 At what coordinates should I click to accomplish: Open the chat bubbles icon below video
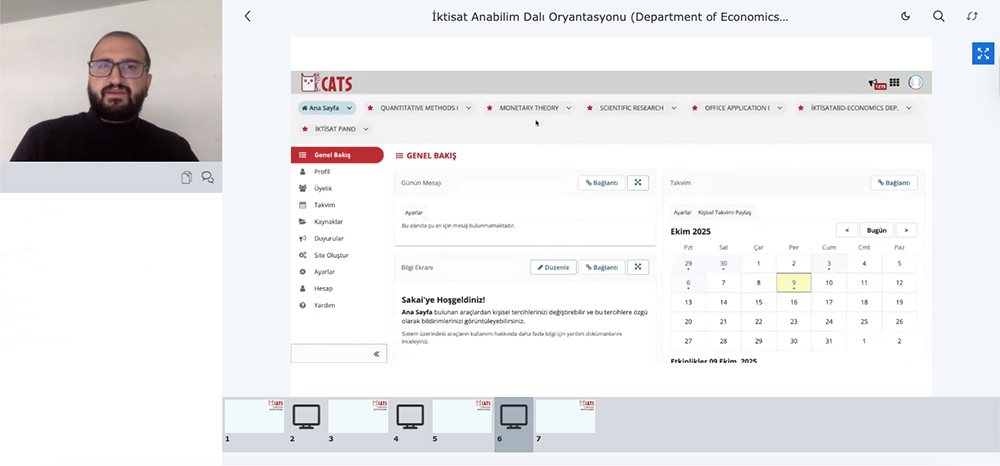tap(208, 177)
